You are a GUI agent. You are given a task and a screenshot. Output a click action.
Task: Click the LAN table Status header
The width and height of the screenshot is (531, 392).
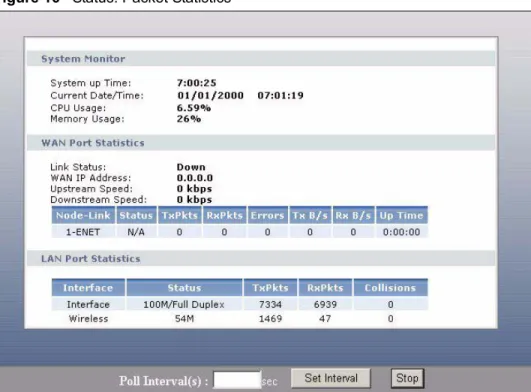click(184, 288)
